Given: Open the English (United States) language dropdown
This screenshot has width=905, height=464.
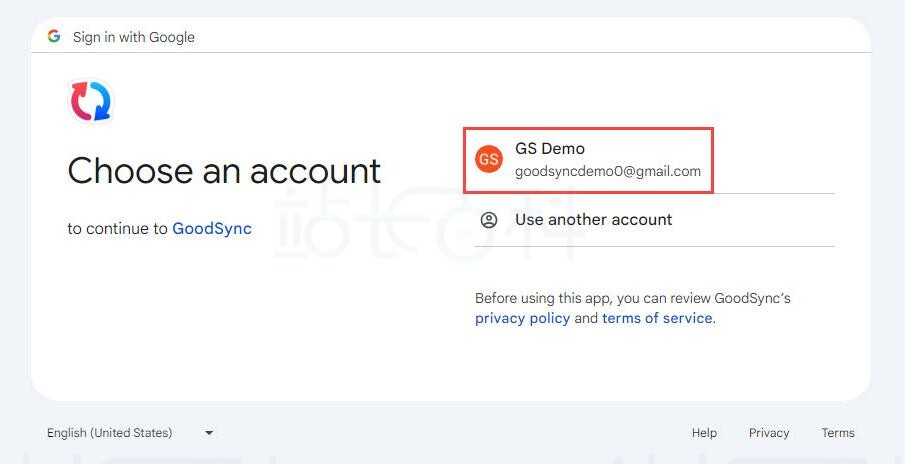Looking at the screenshot, I should tap(130, 433).
